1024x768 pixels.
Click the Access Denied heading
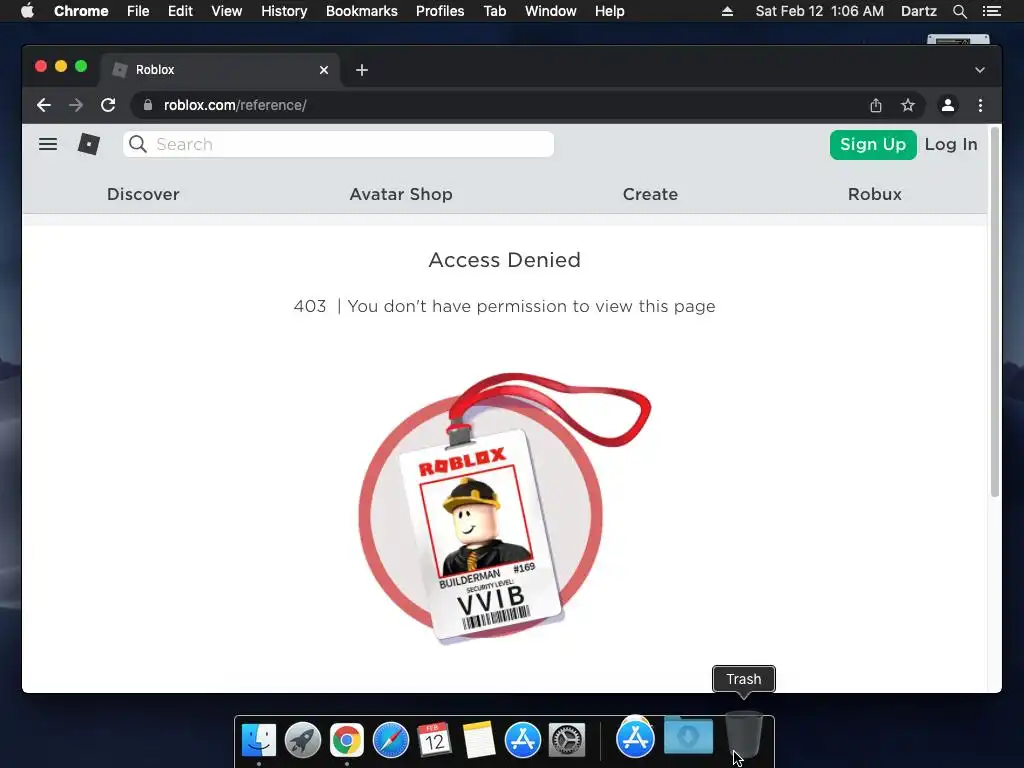(x=504, y=260)
